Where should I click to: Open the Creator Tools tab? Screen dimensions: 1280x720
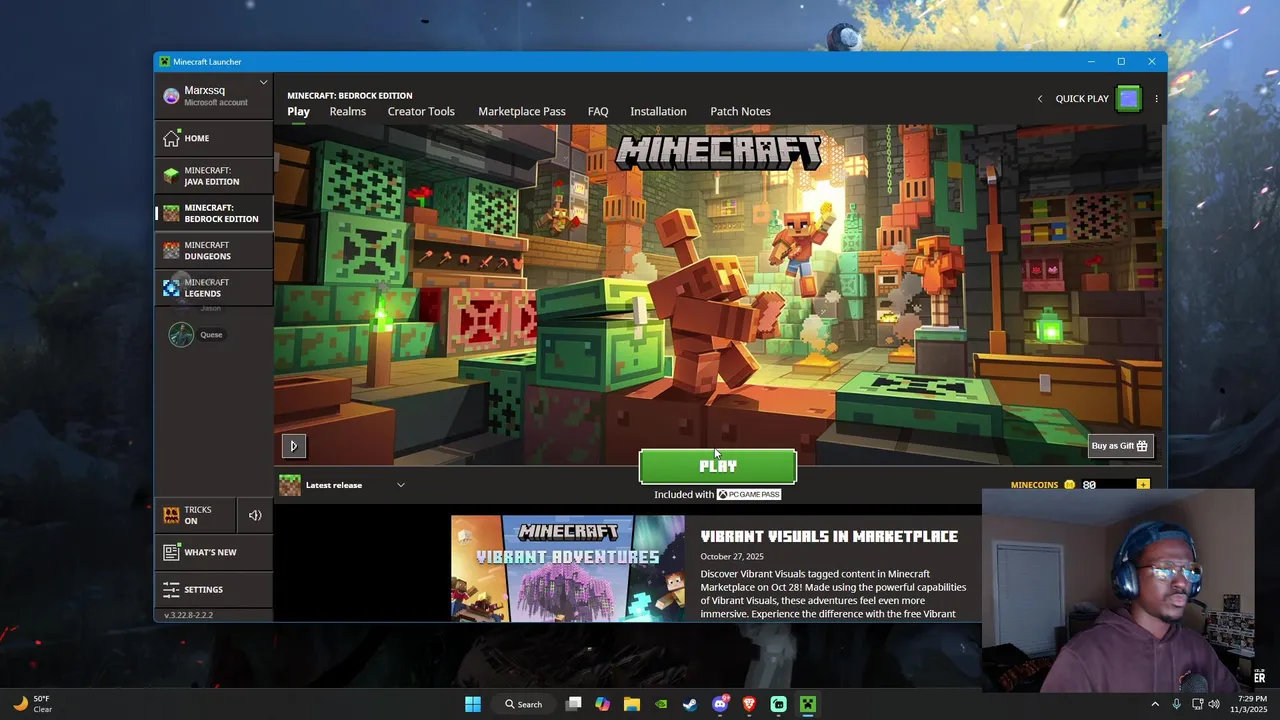(421, 111)
